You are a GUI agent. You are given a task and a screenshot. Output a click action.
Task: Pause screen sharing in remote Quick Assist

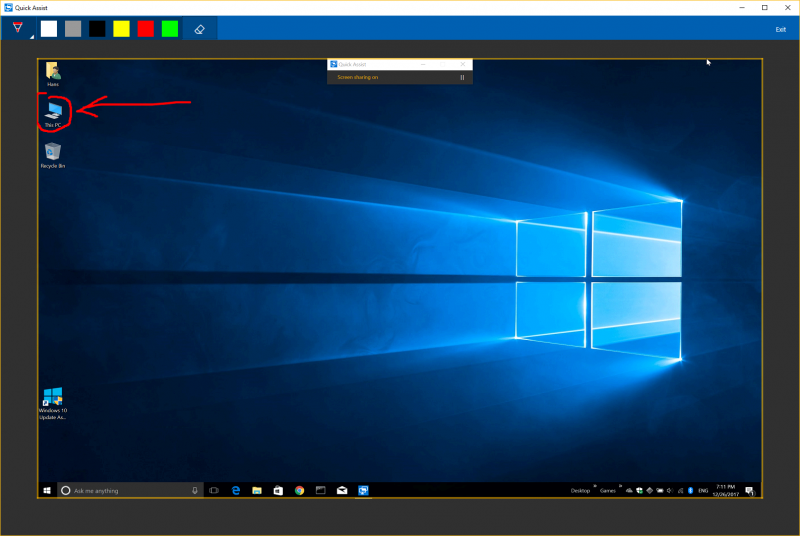point(462,78)
